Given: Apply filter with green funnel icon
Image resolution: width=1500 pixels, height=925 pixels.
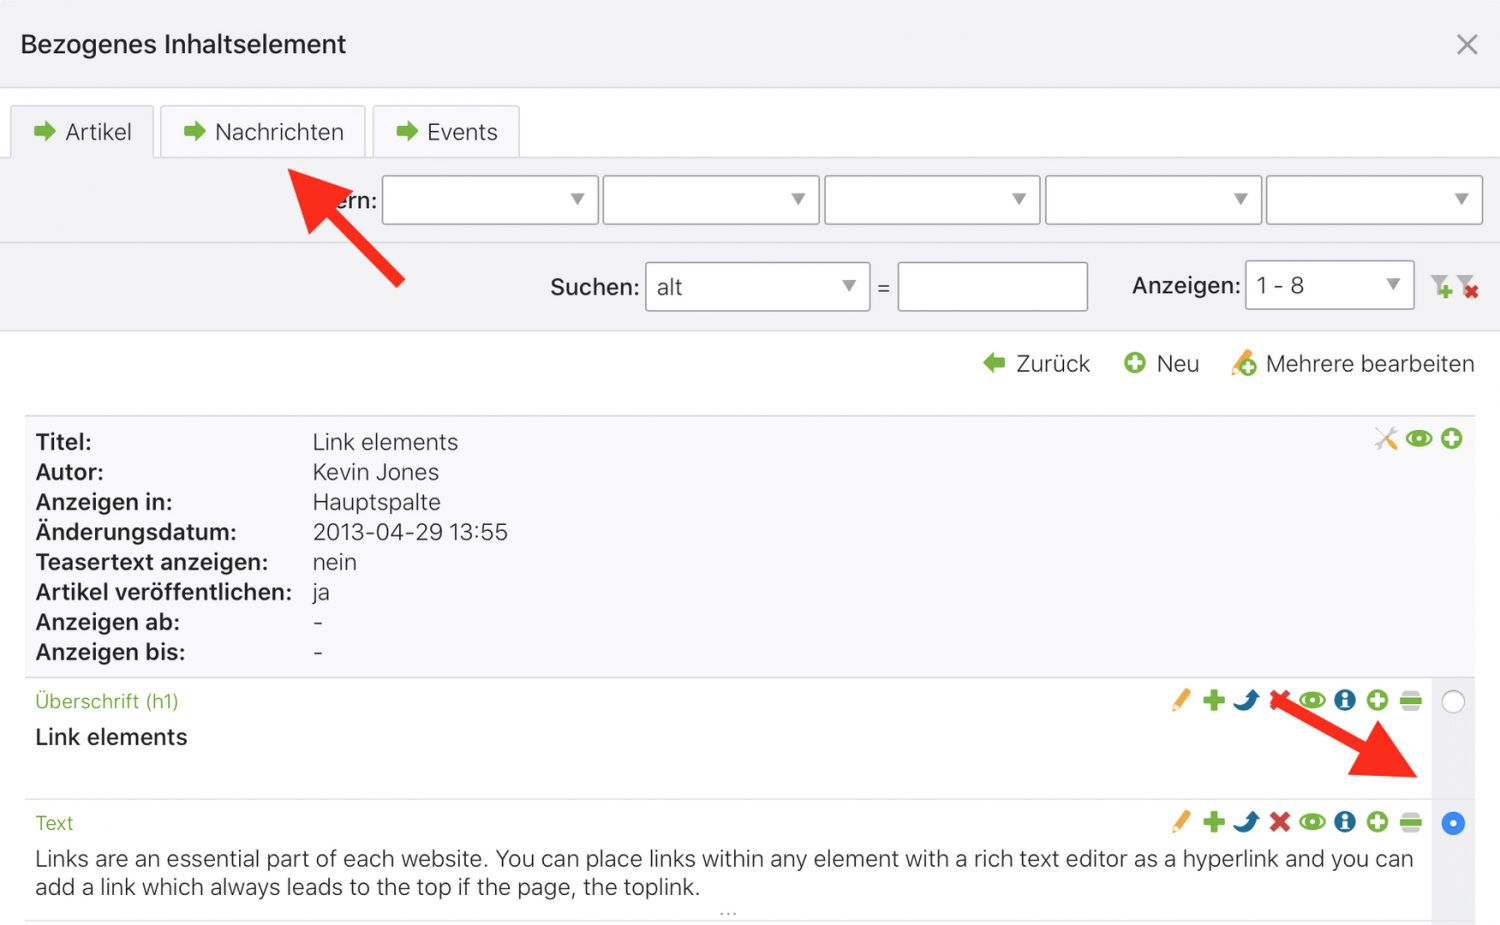Looking at the screenshot, I should (x=1441, y=286).
